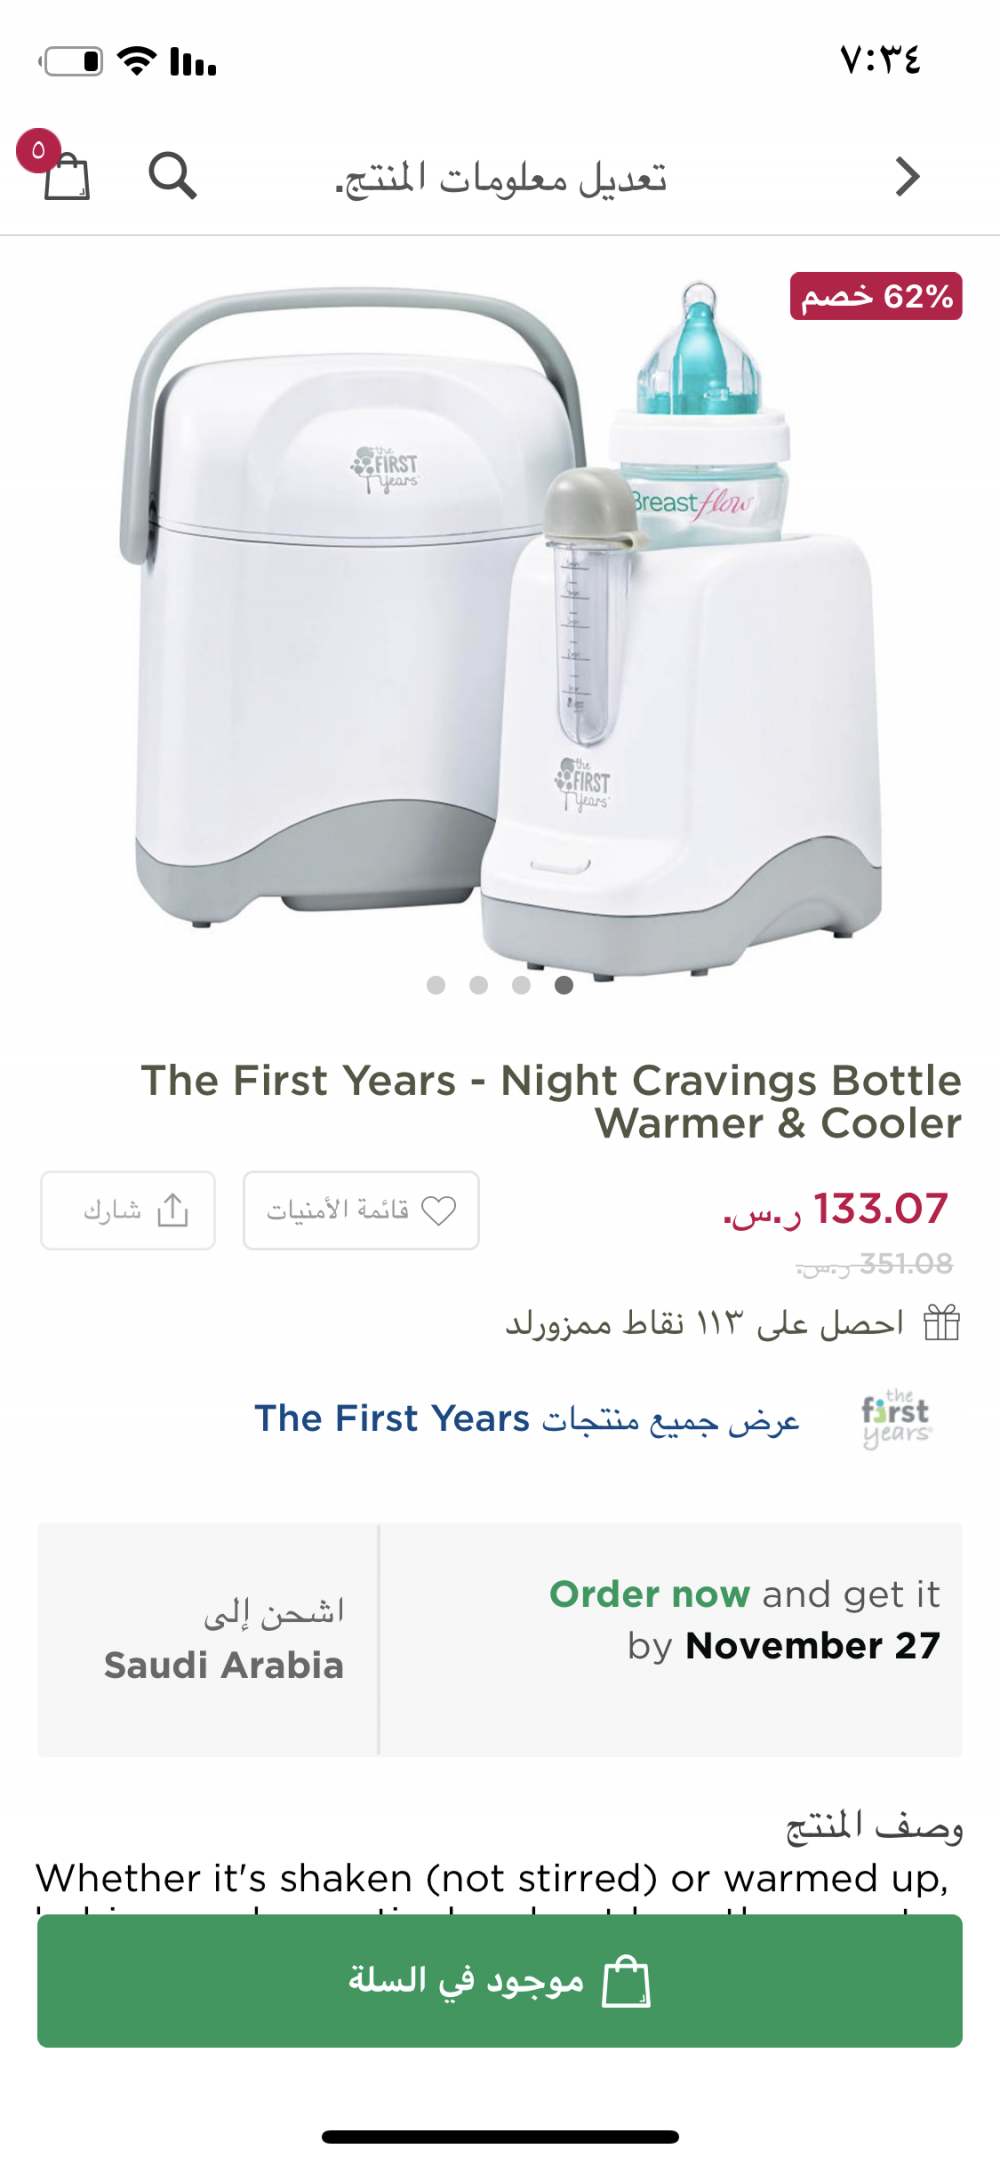Tap the share arrow icon
Image resolution: width=1000 pixels, height=2165 pixels.
point(173,1210)
